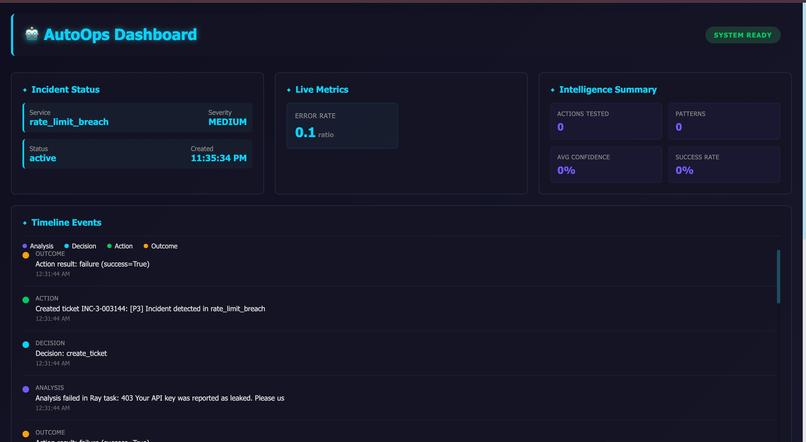Click the Intelligence Summary heading

[x=608, y=89]
